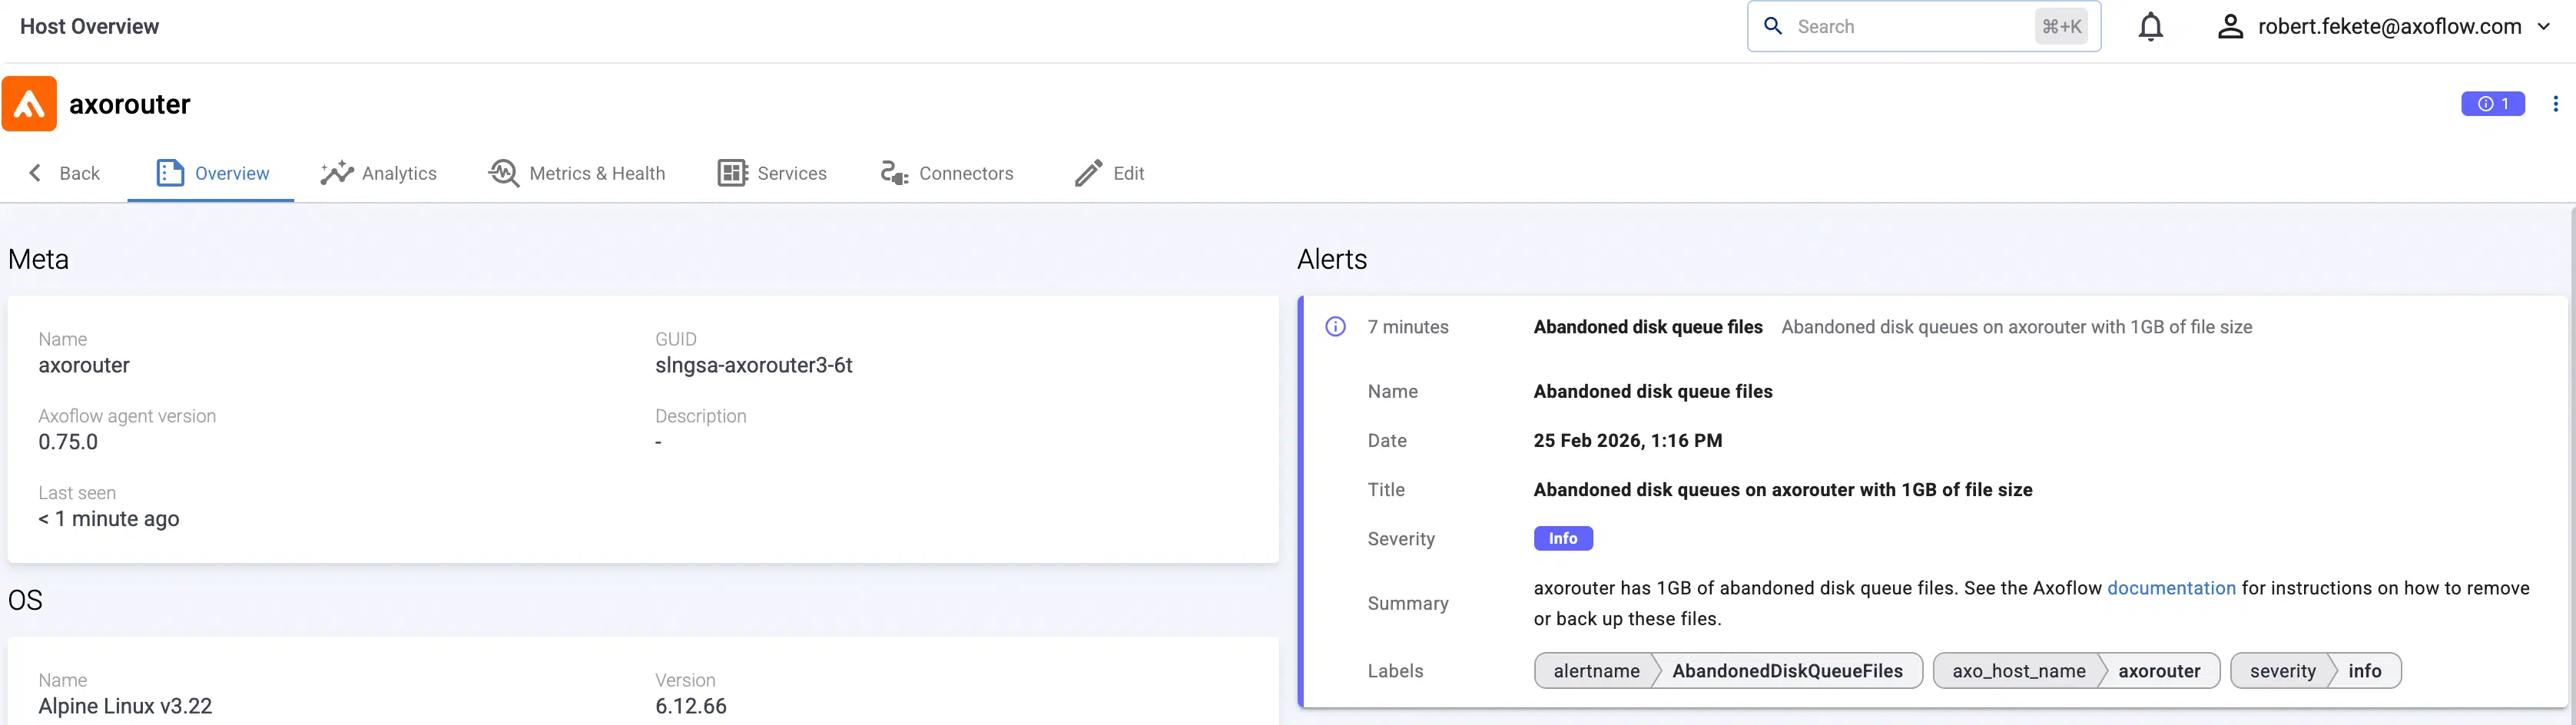Click the severity info label chip
The width and height of the screenshot is (2576, 725).
[2315, 671]
